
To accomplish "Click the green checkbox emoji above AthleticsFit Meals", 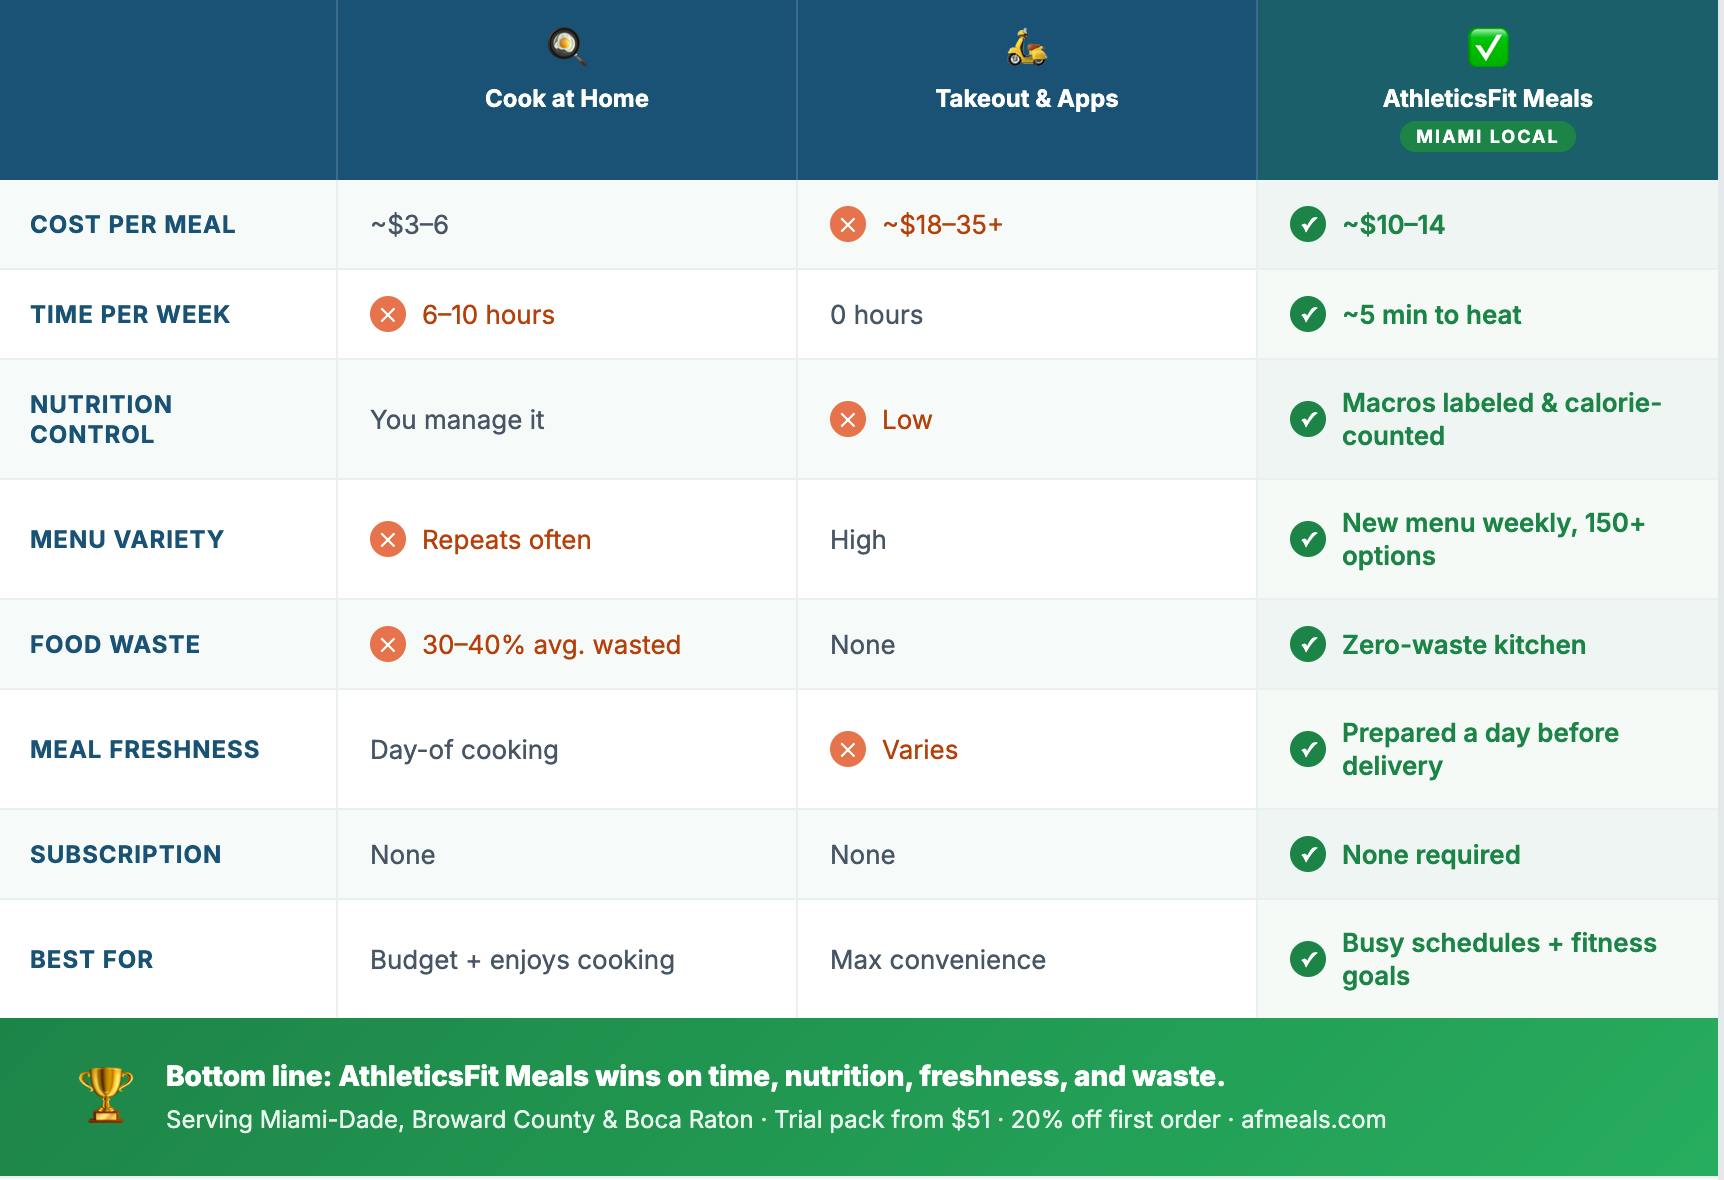I will [1487, 46].
